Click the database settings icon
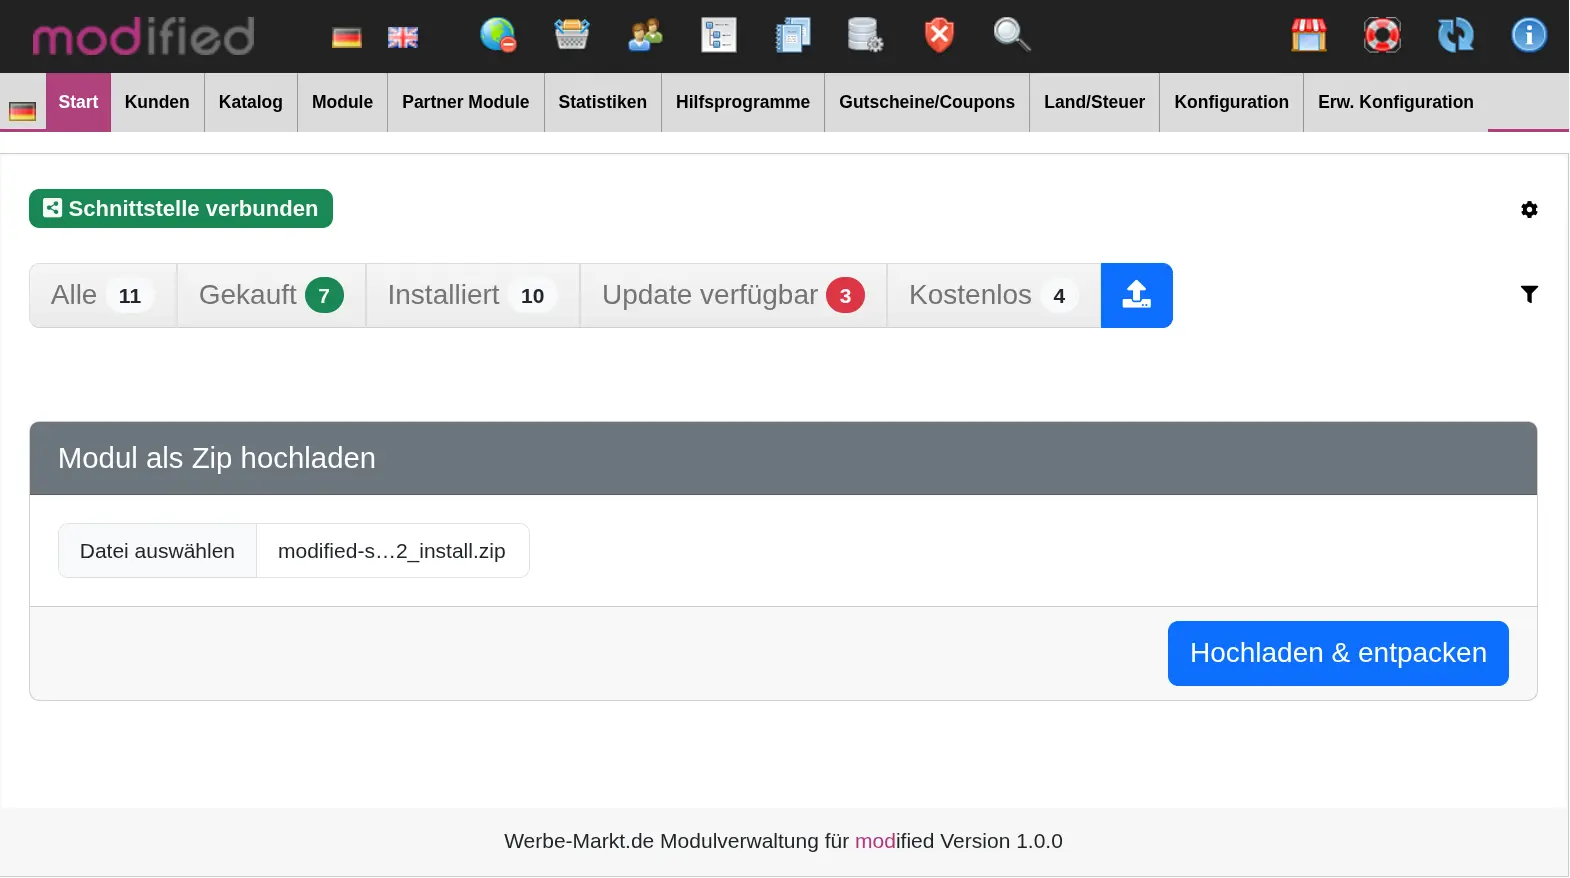Image resolution: width=1570 pixels, height=878 pixels. pos(865,35)
